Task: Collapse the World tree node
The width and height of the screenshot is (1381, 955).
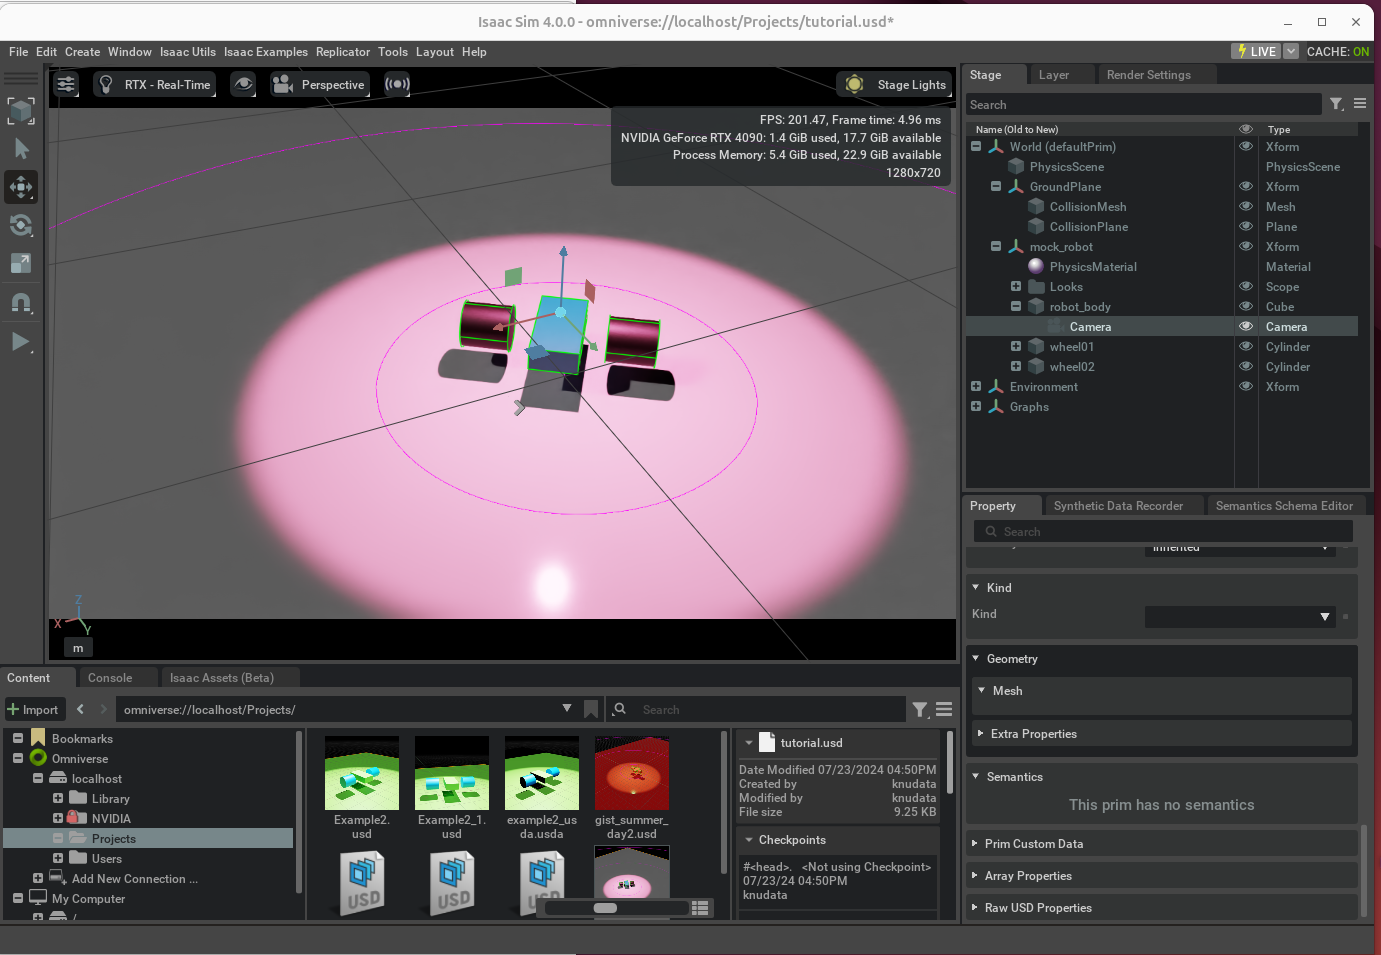Action: point(976,146)
